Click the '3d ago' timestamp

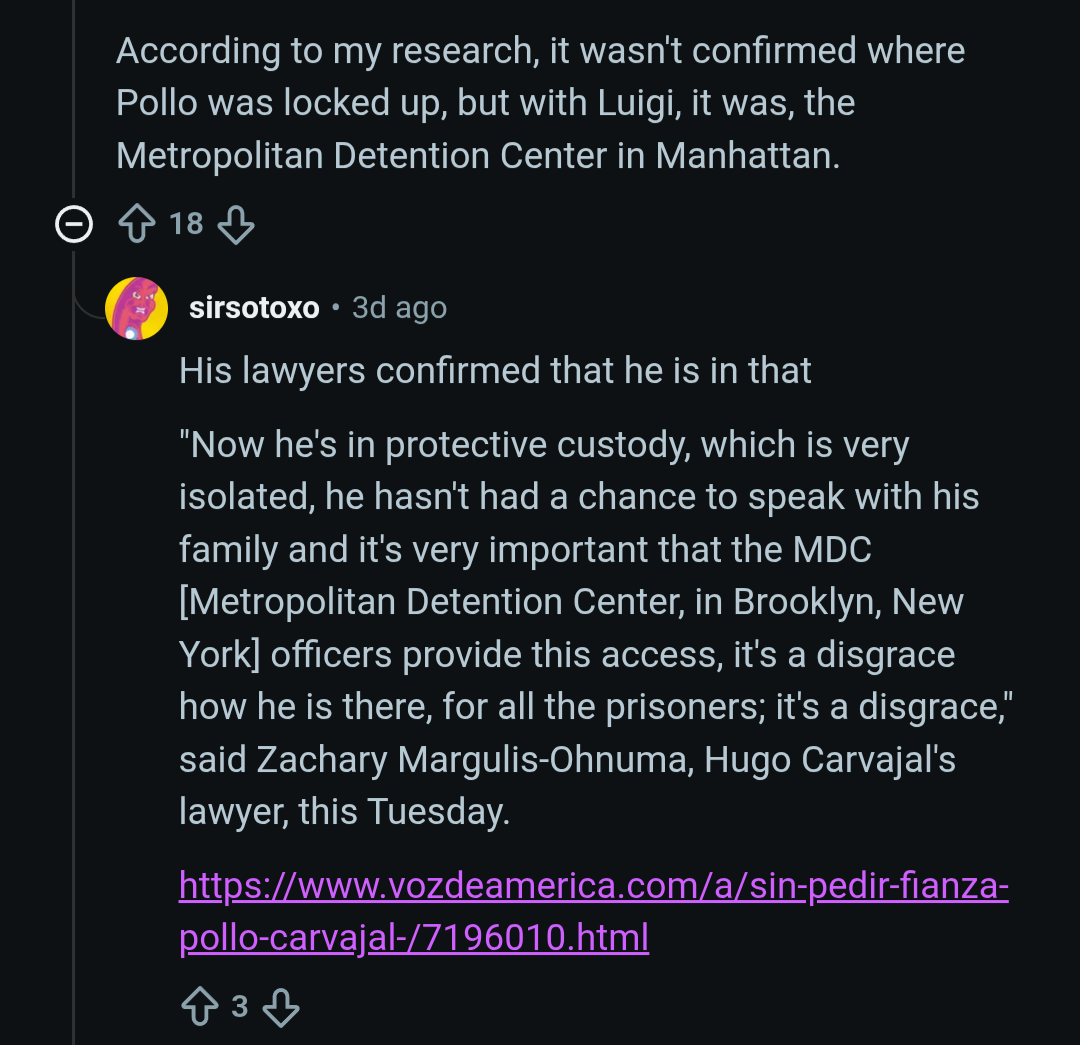pos(399,308)
